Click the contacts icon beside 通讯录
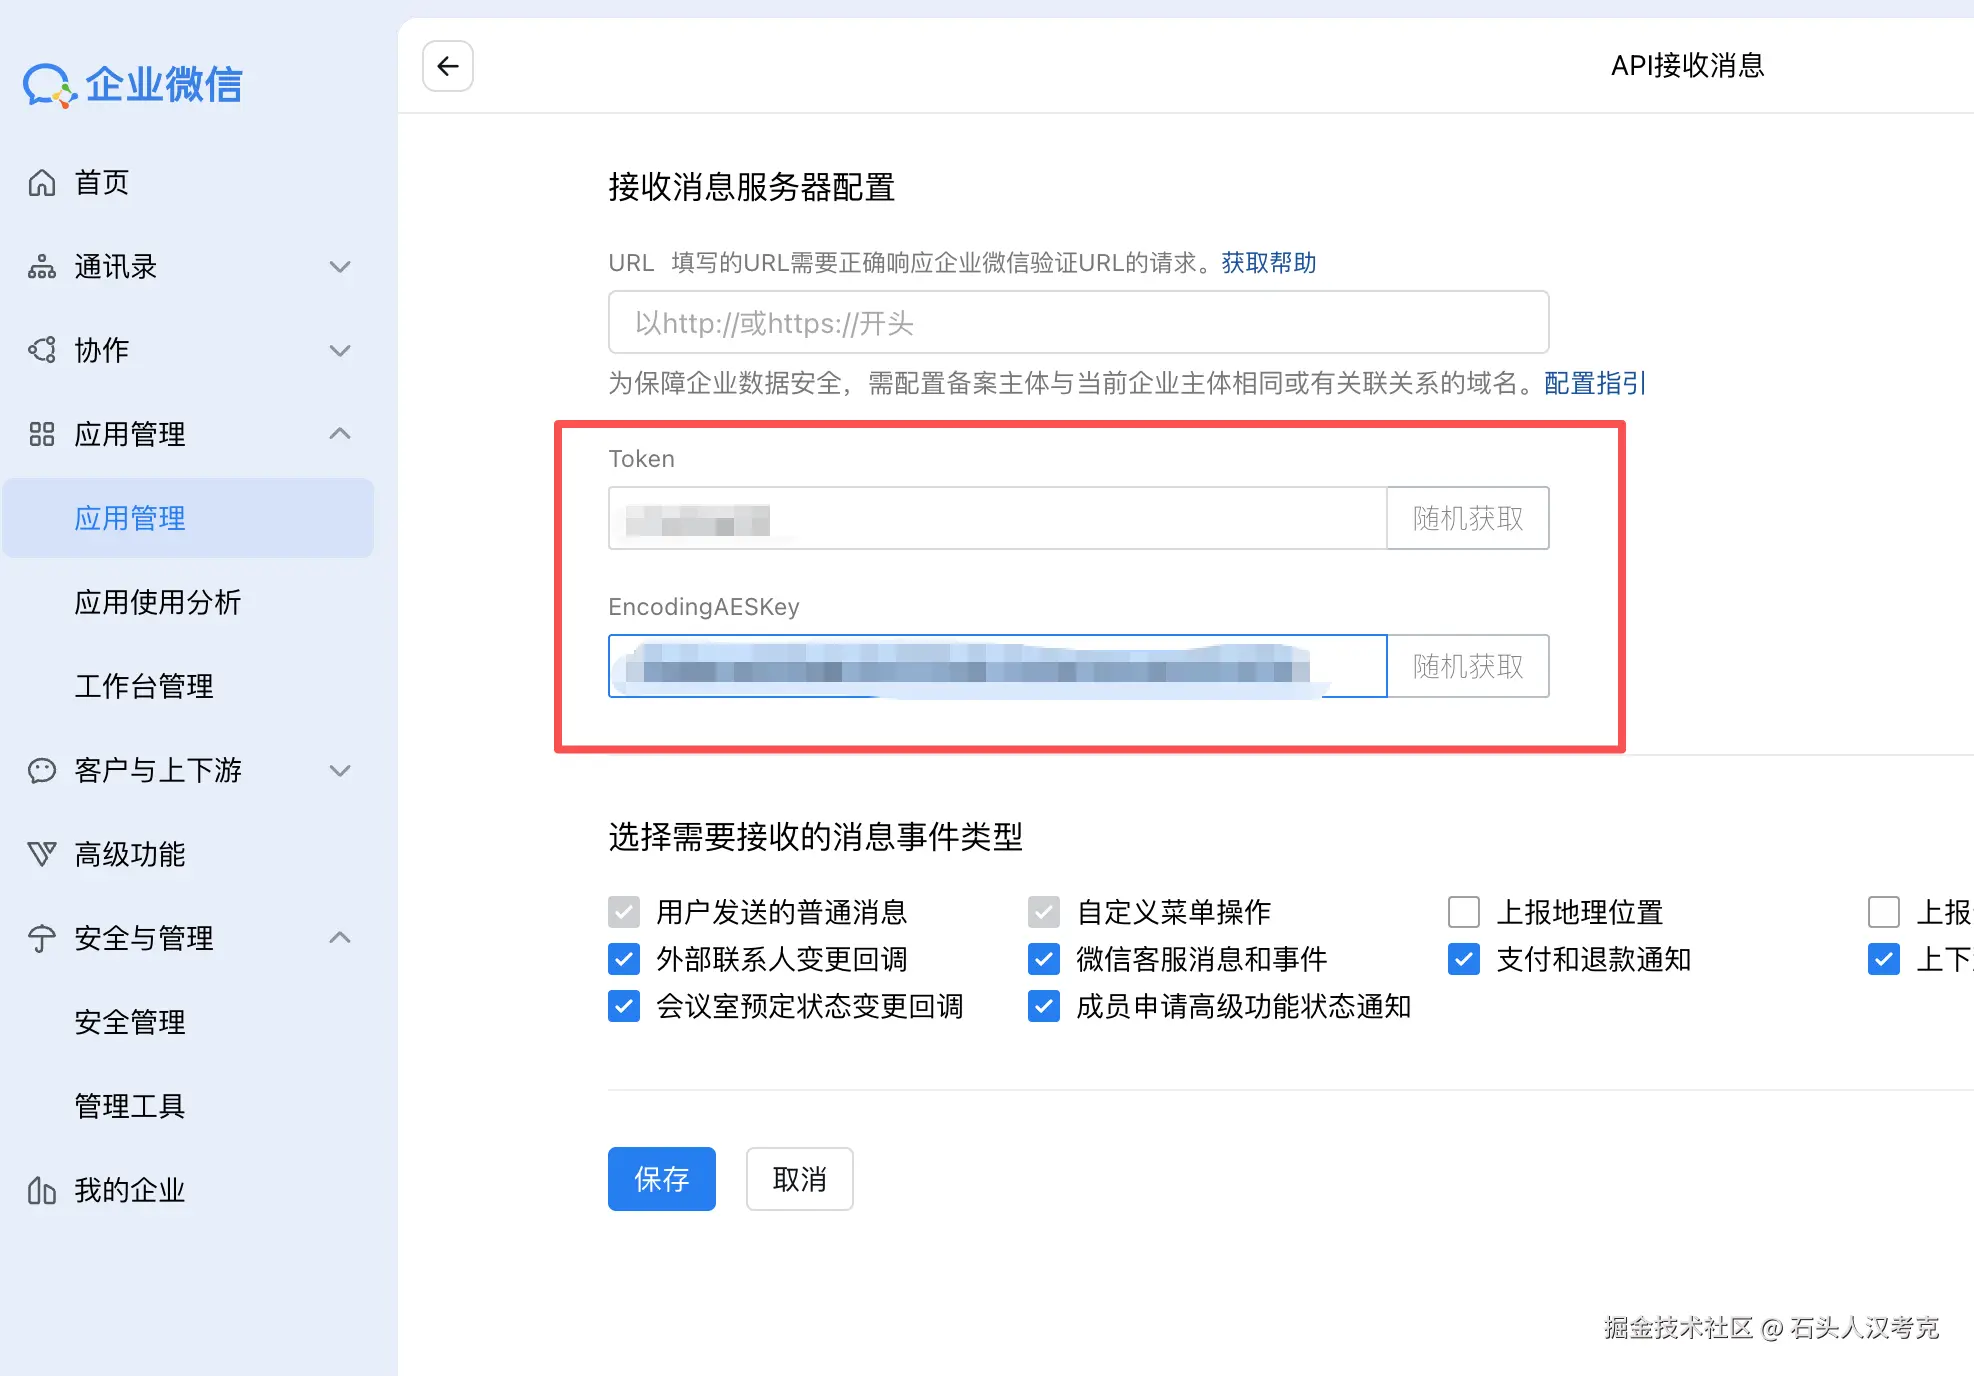This screenshot has width=1974, height=1376. [41, 267]
